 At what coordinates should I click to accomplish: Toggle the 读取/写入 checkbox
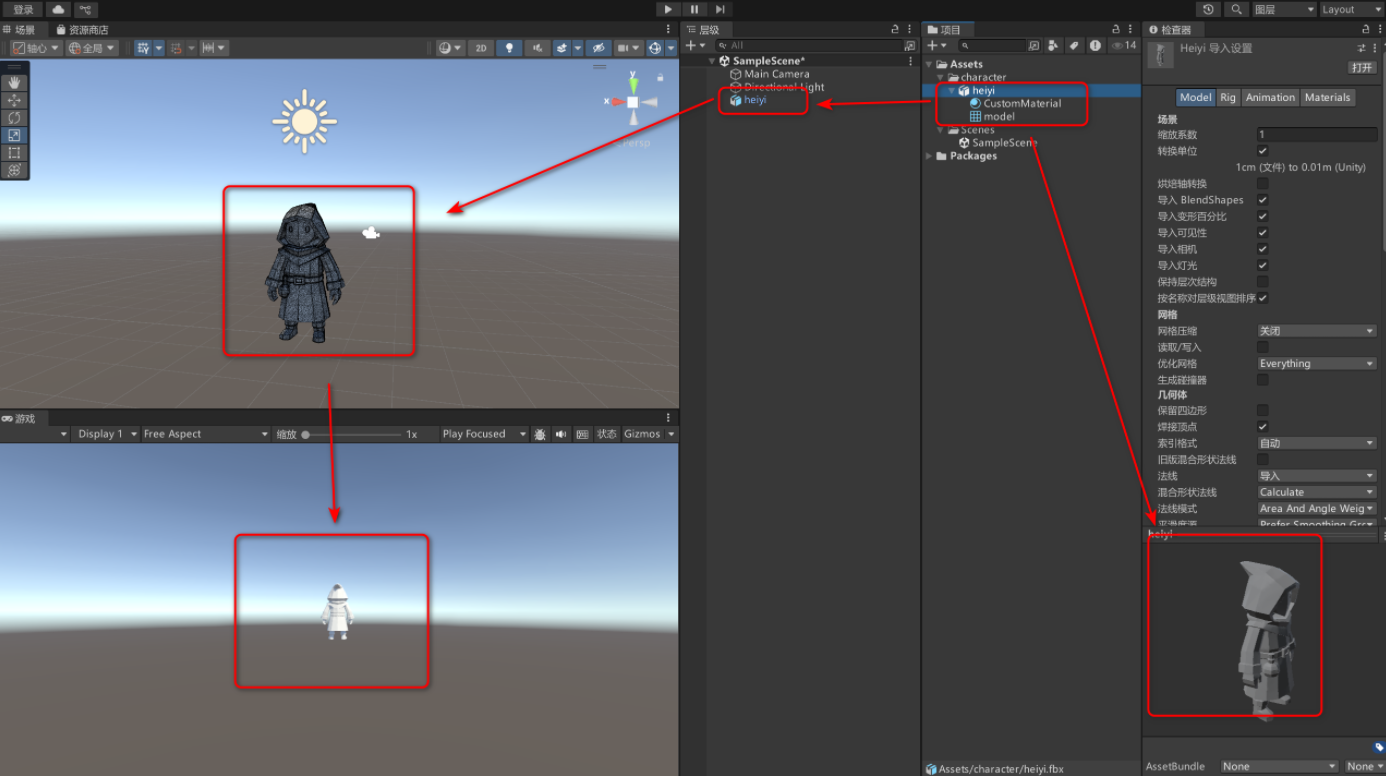point(1263,347)
